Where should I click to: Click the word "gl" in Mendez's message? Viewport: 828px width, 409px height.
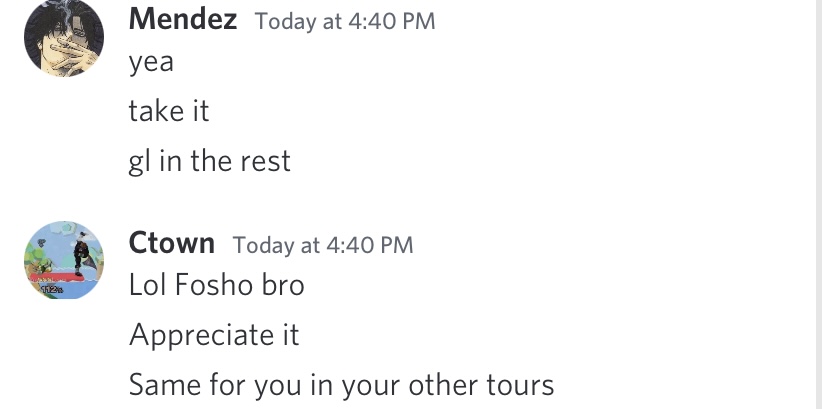(140, 162)
